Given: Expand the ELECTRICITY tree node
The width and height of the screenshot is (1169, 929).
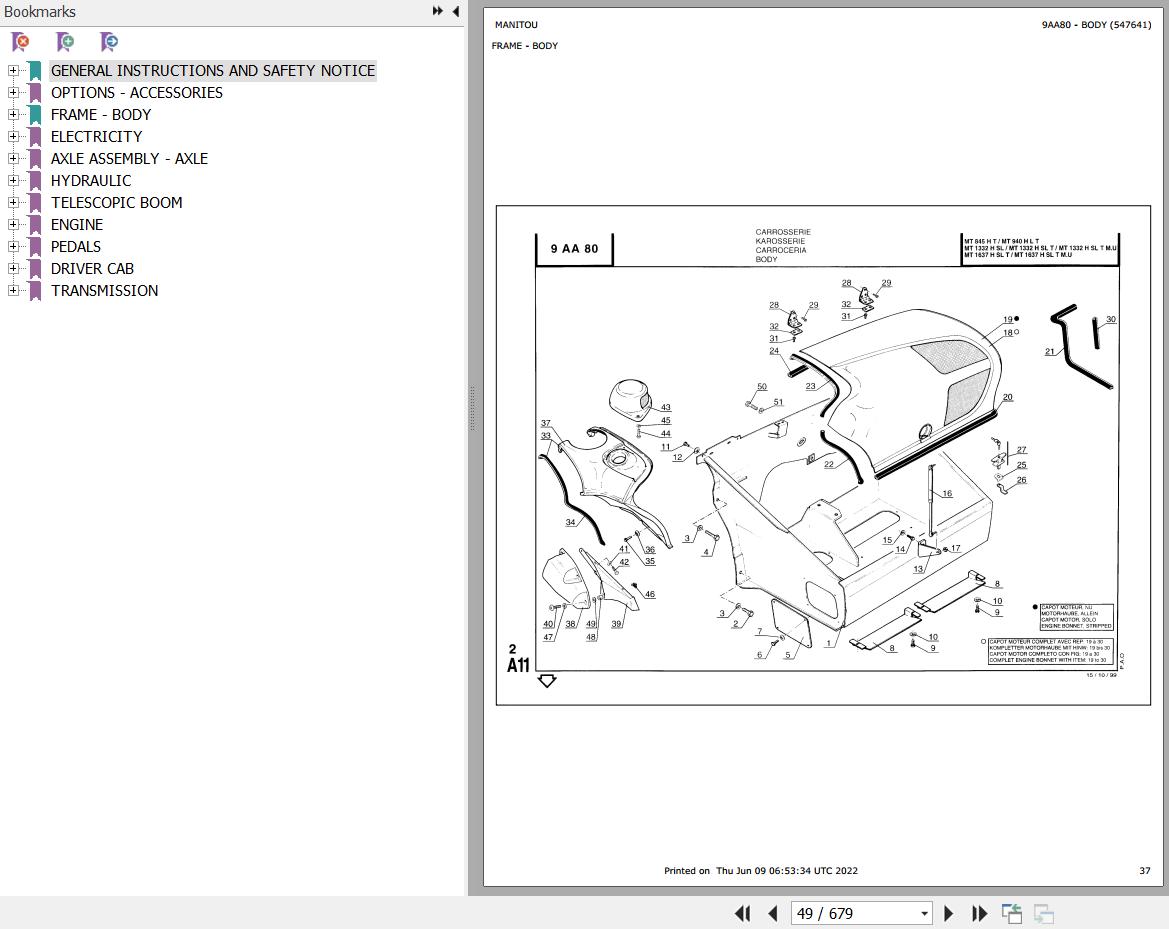Looking at the screenshot, I should click(x=13, y=136).
